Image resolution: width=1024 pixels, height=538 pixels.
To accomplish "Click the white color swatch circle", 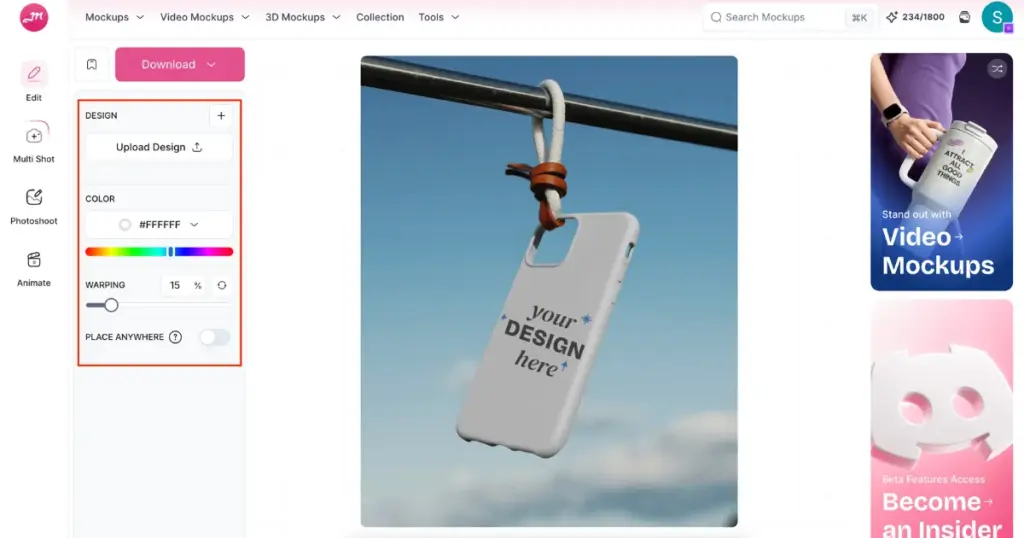I will pos(125,225).
